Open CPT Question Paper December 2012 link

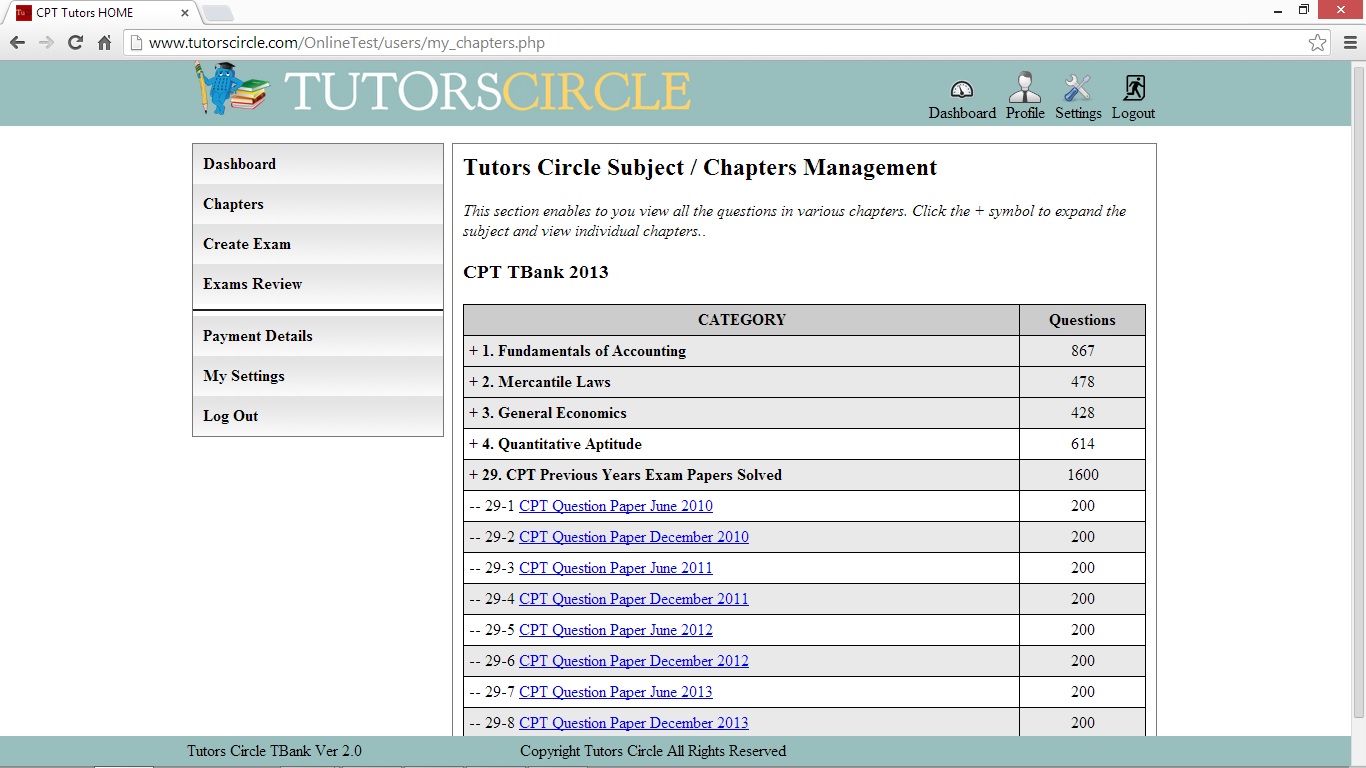click(x=634, y=661)
